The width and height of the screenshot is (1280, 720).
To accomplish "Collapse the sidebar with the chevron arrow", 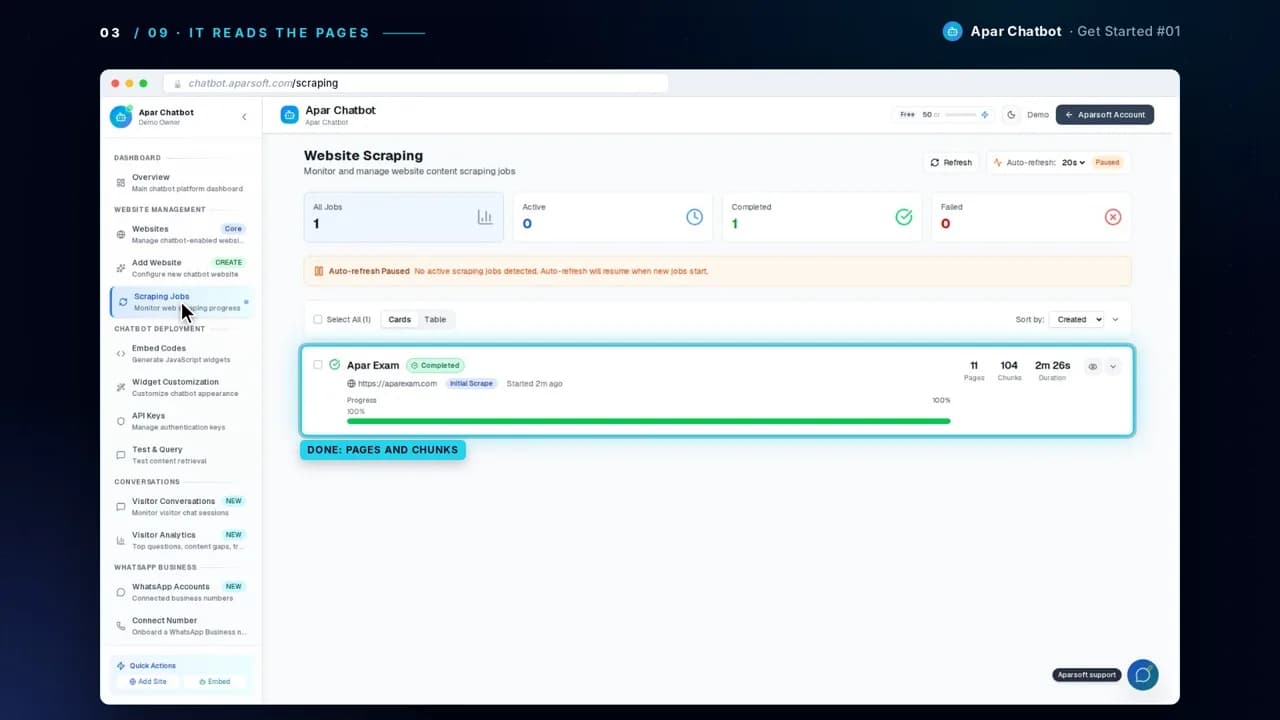I will tap(244, 117).
